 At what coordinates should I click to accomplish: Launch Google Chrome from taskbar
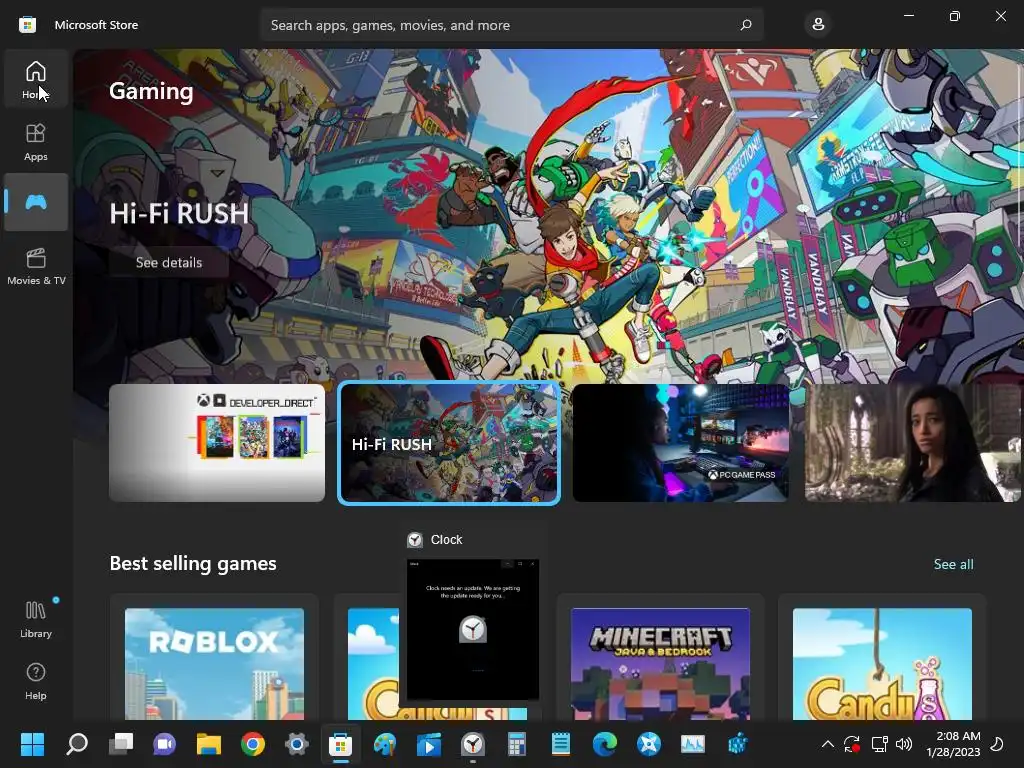tap(253, 744)
